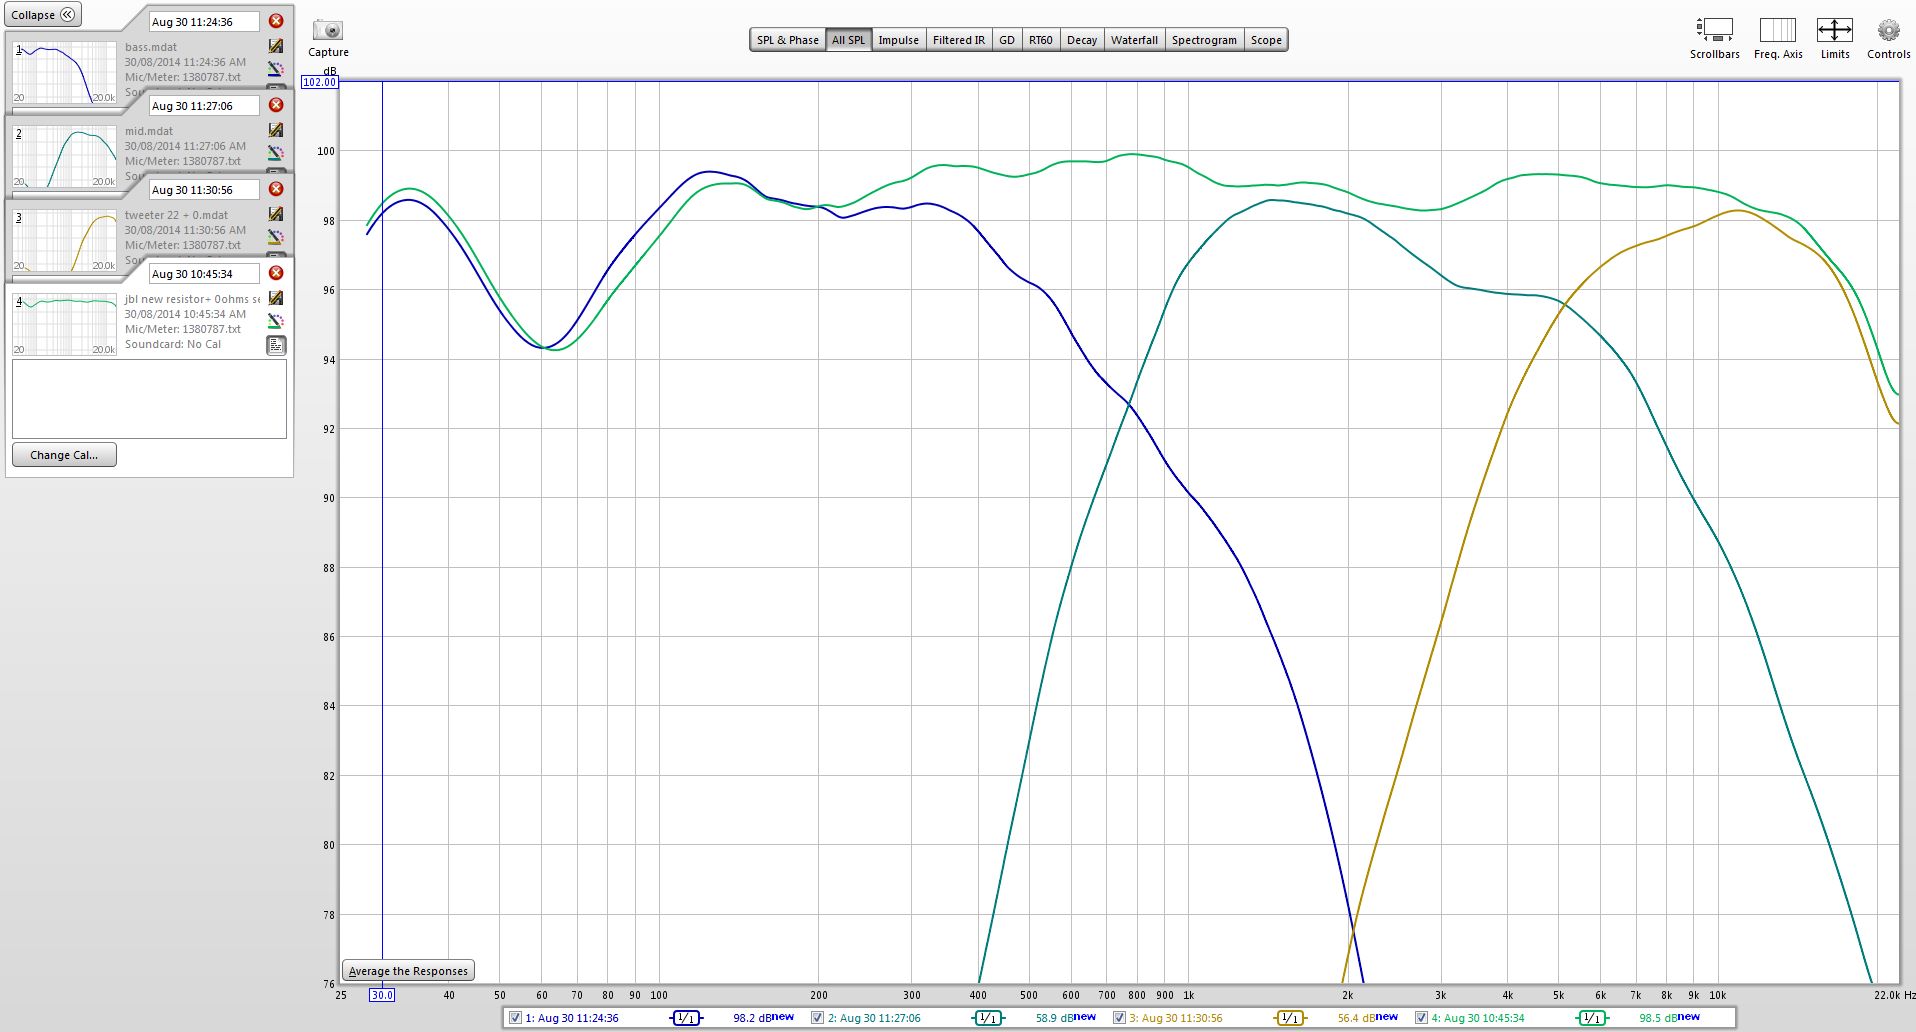This screenshot has height=1032, width=1916.
Task: Click the Soundcard: No Cal text
Action: coord(173,344)
